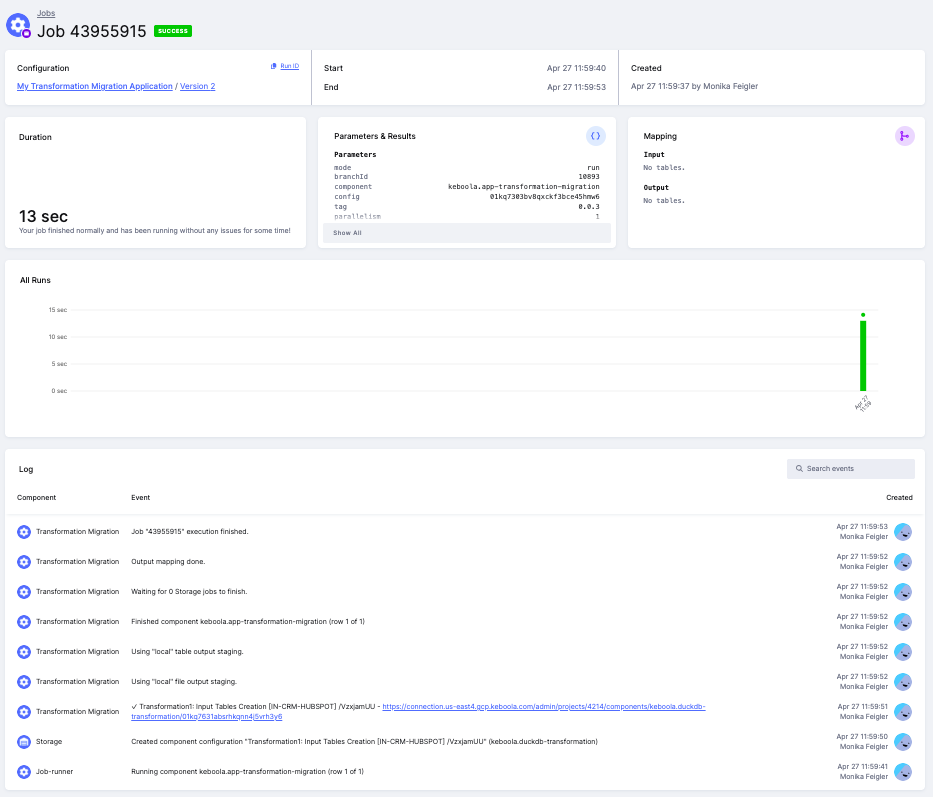The width and height of the screenshot is (933, 797).
Task: Click curly braces icon in Parameters & Results
Action: [x=596, y=136]
